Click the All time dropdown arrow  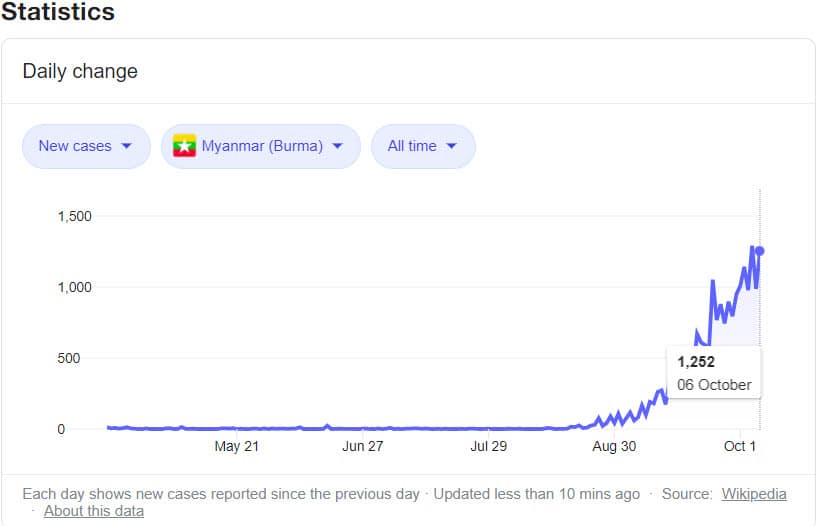451,146
